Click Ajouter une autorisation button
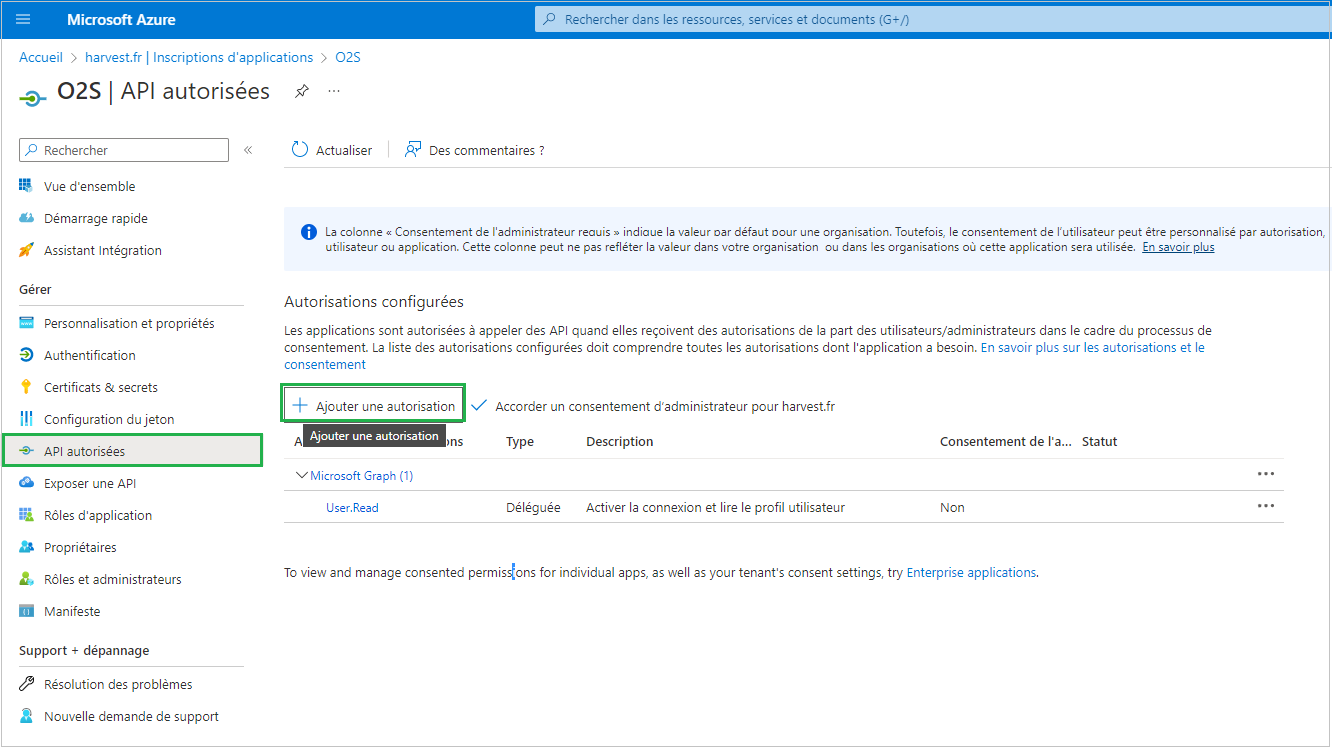 pos(374,406)
